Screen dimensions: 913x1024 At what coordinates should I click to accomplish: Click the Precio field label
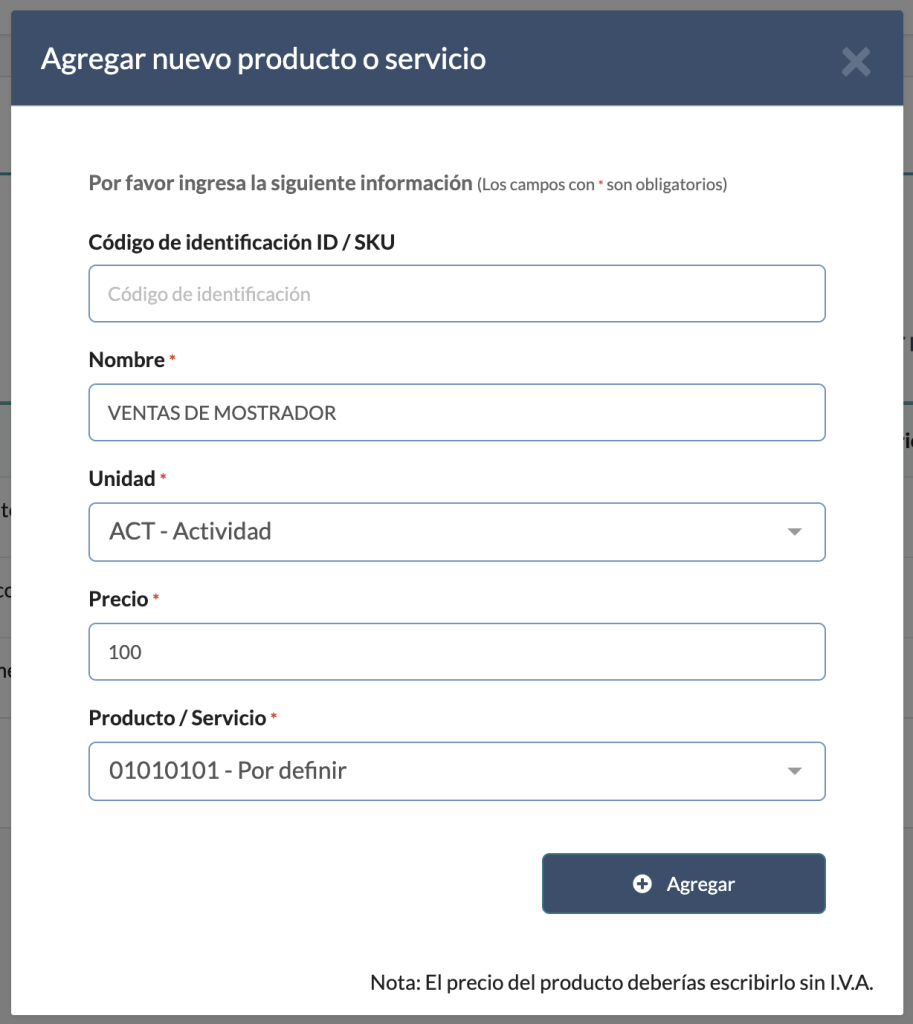coord(118,599)
